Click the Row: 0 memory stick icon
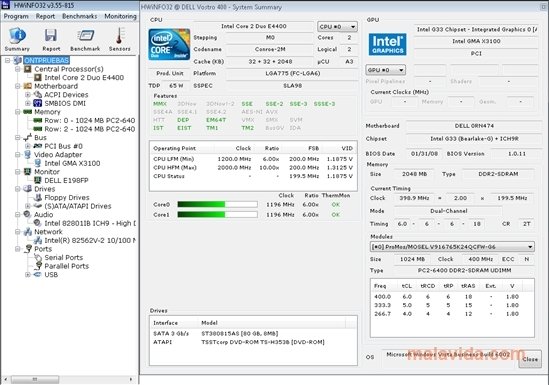The width and height of the screenshot is (549, 385). pyautogui.click(x=38, y=120)
